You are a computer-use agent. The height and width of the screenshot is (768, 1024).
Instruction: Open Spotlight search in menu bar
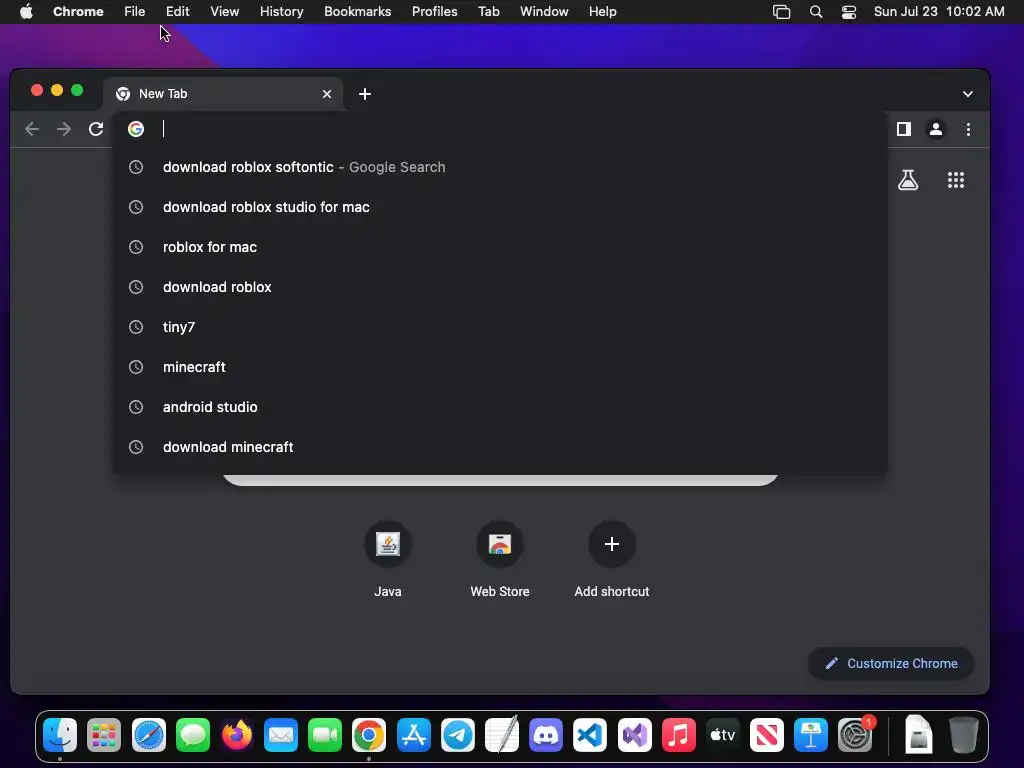(816, 12)
